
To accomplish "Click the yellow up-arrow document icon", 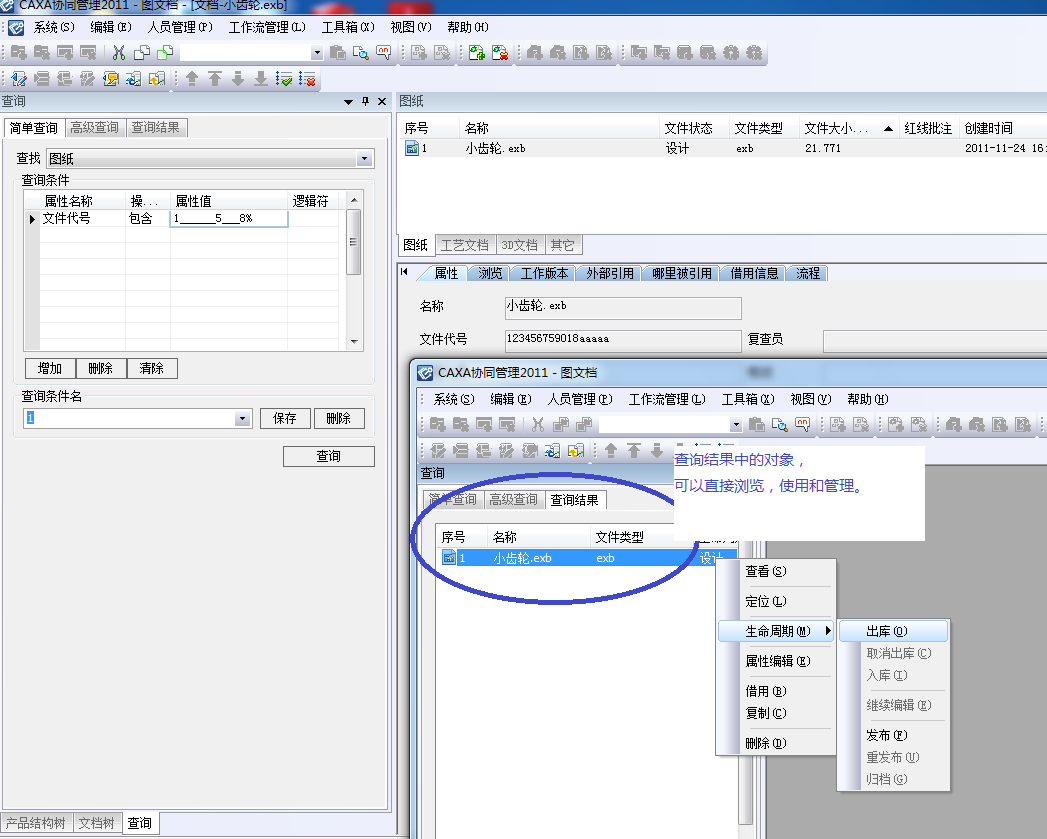I will click(156, 79).
